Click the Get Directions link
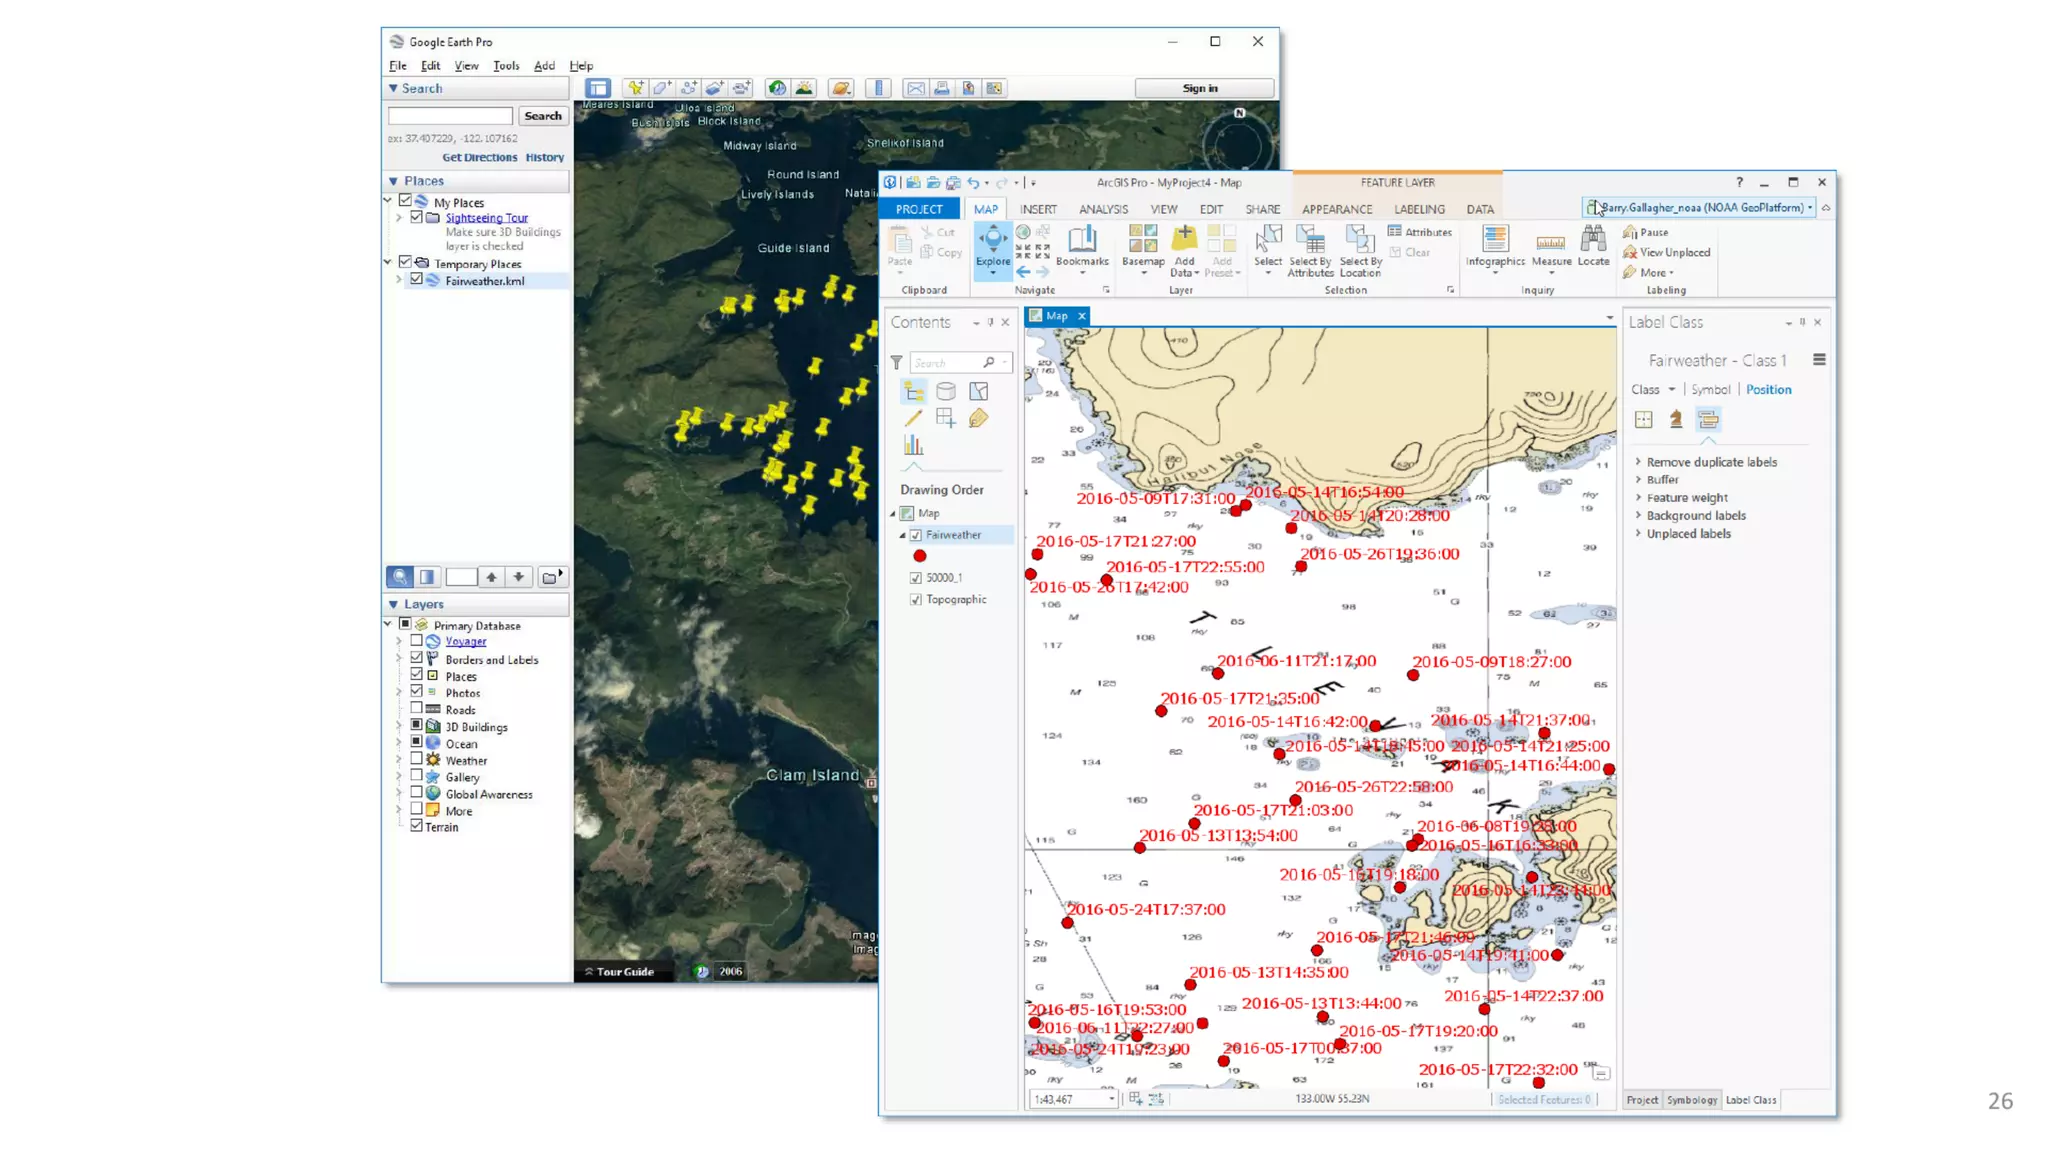The height and width of the screenshot is (1155, 2048). click(x=479, y=157)
